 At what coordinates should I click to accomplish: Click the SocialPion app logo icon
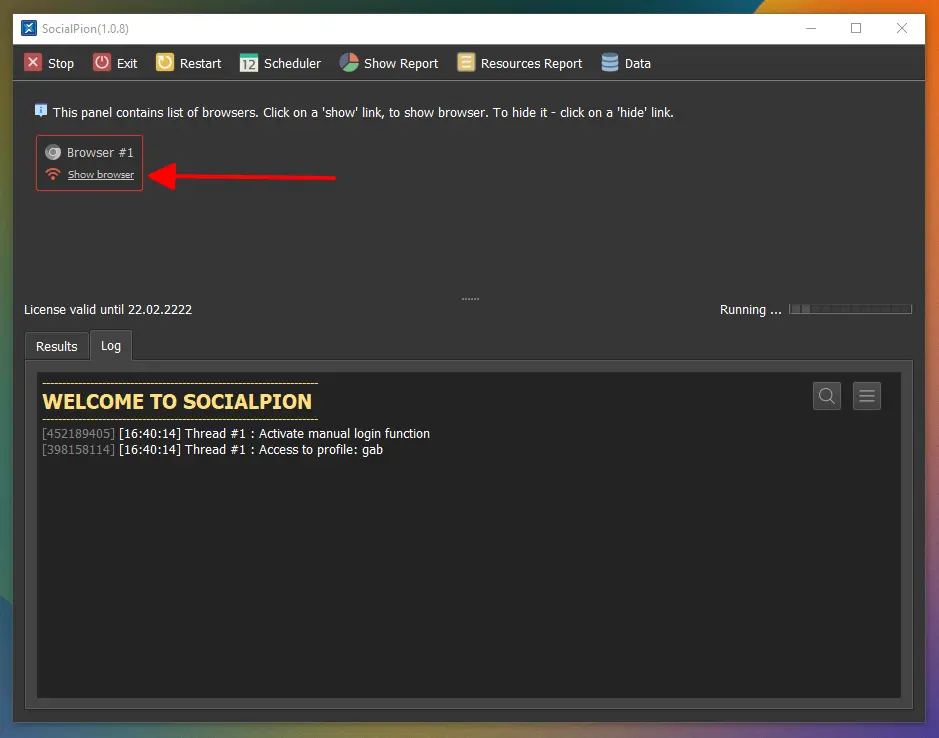[x=29, y=28]
